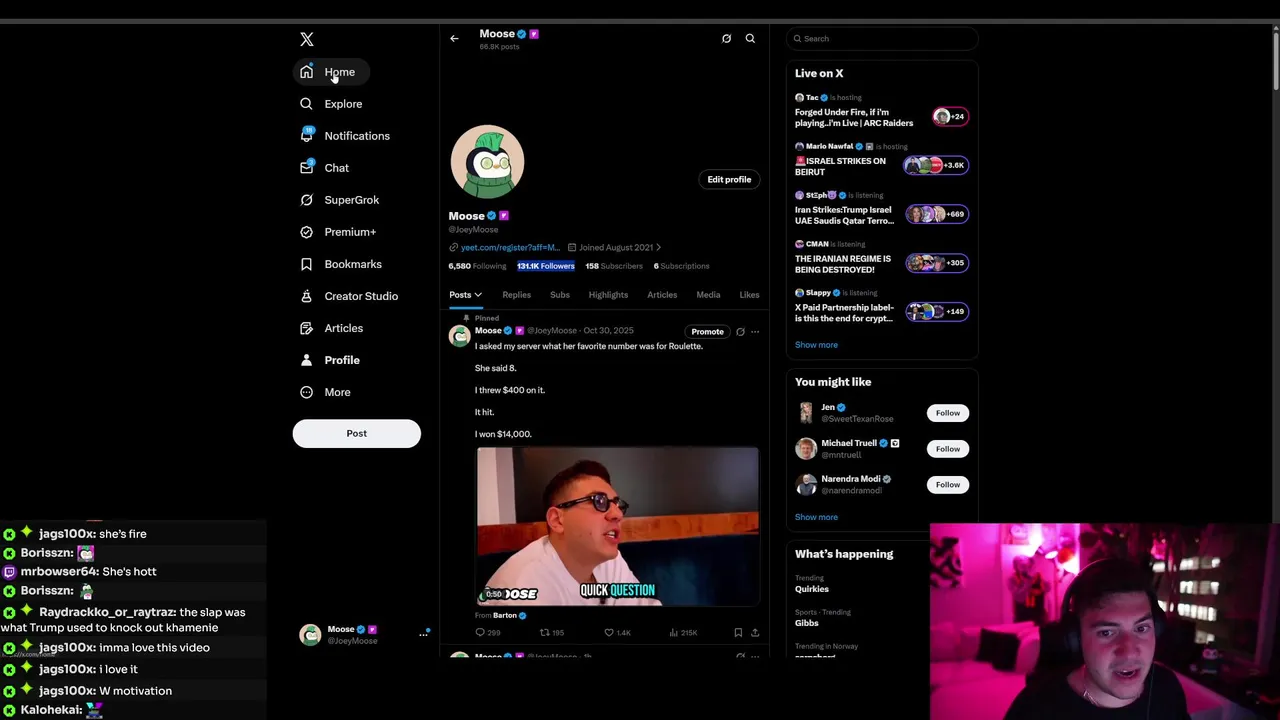Follow Narendra Modi
1280x720 pixels.
[x=948, y=485]
